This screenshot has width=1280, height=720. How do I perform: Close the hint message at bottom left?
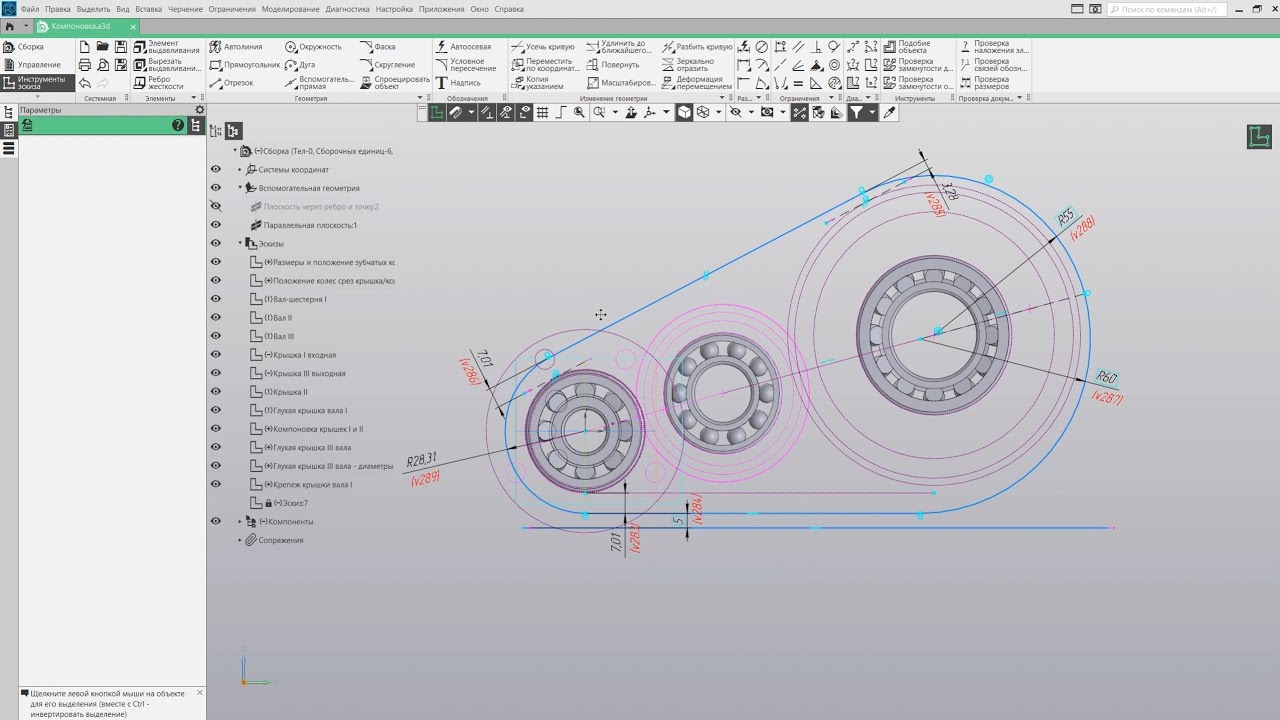199,693
